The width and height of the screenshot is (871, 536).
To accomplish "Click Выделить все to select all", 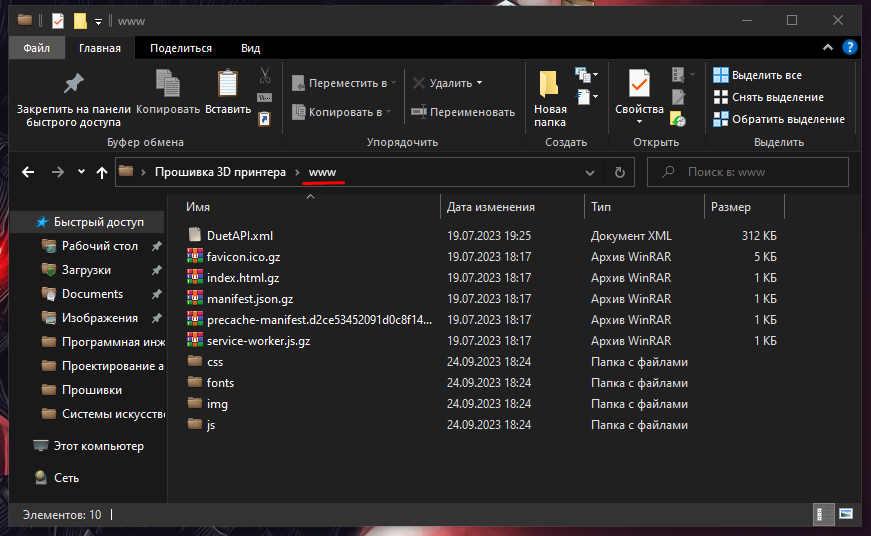I will tap(757, 75).
